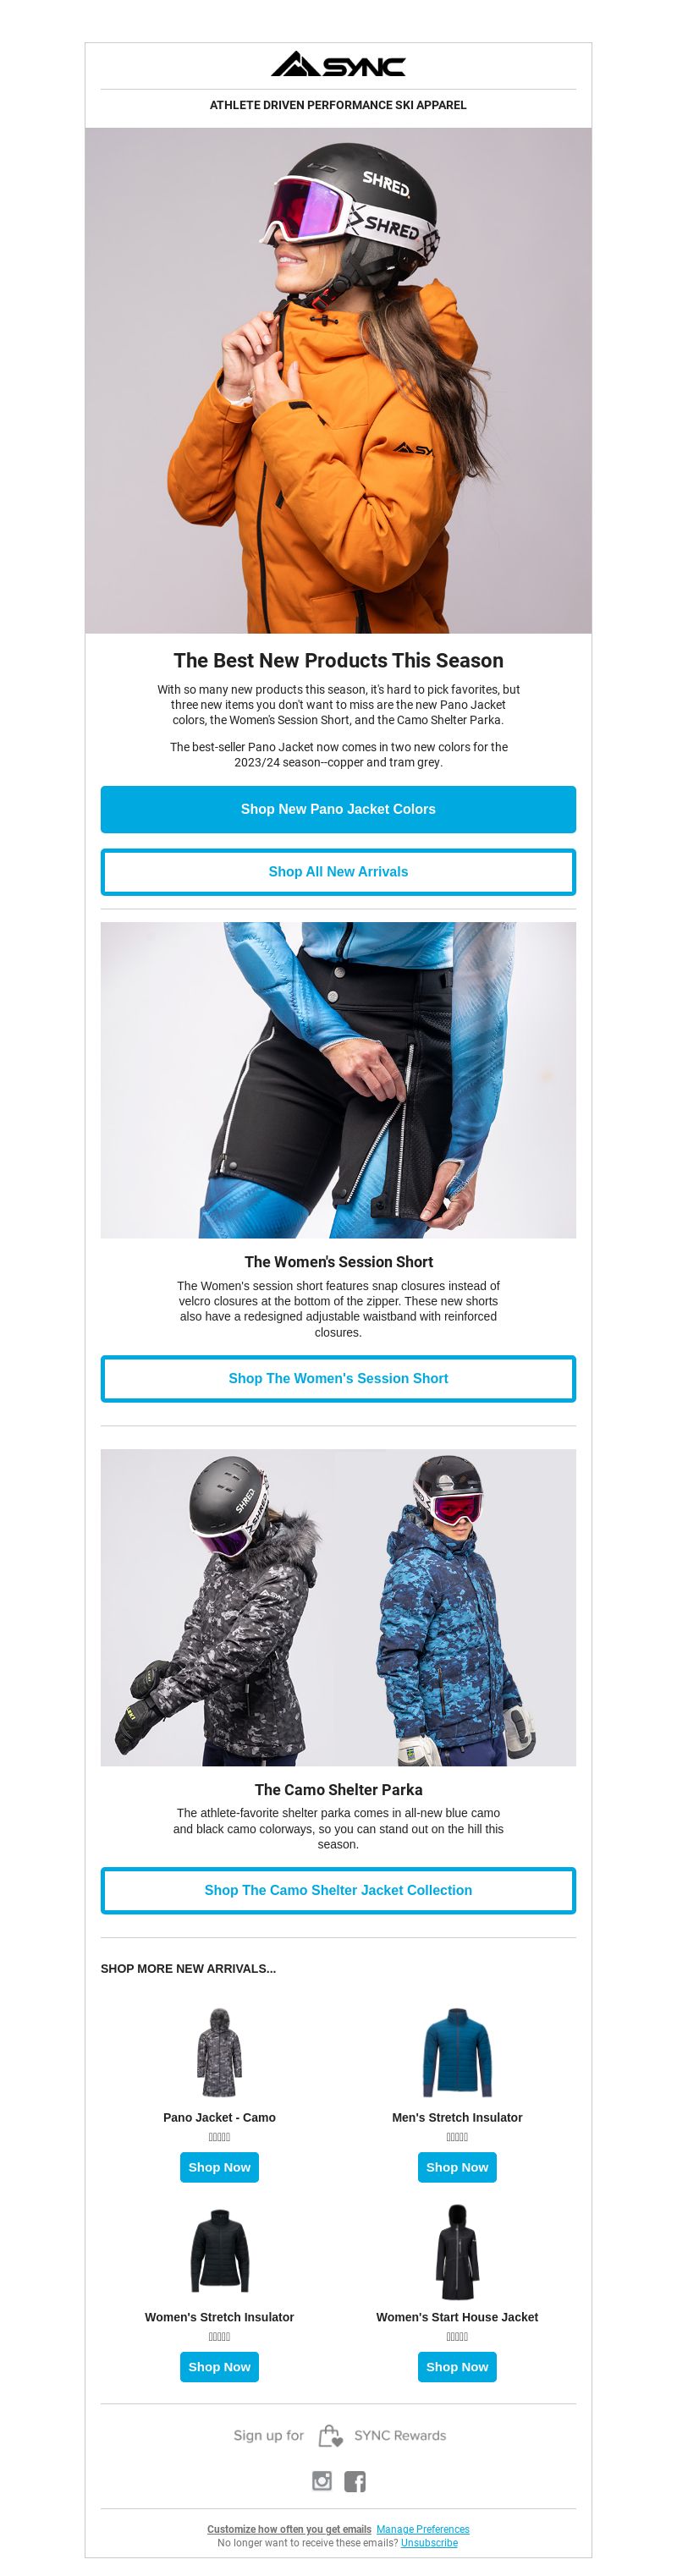Click Shop New Pano Jacket Colors button
The width and height of the screenshot is (677, 2576).
coord(338,809)
